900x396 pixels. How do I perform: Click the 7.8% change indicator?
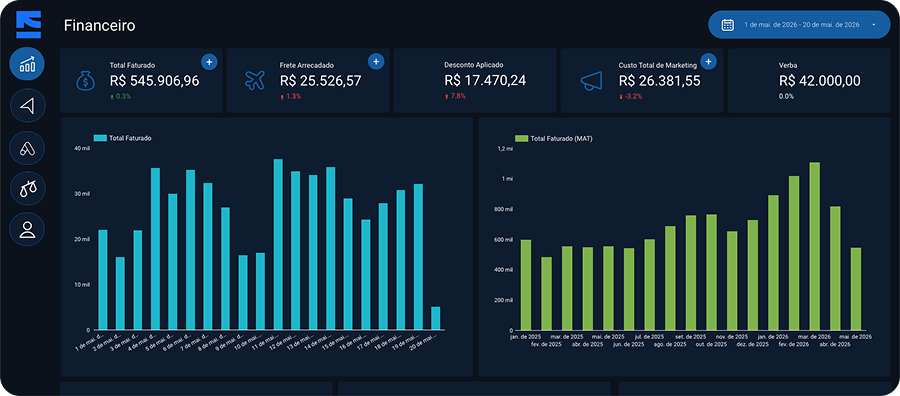click(455, 96)
